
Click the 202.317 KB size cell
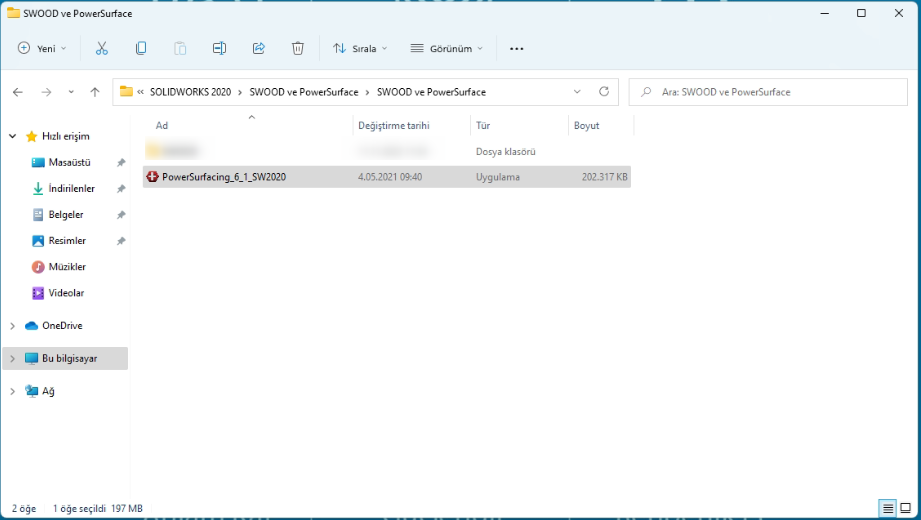[x=604, y=177]
